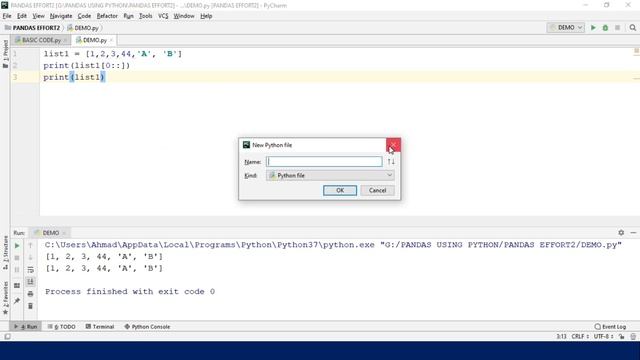The image size is (640, 360).
Task: Run the DEMO configuration from the toolbar
Action: coord(593,27)
